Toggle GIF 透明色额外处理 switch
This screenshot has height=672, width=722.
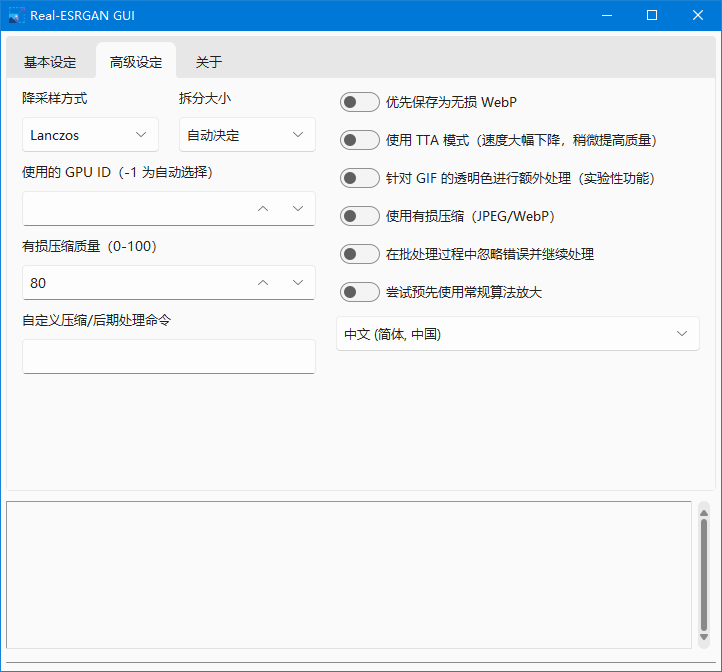click(x=360, y=178)
